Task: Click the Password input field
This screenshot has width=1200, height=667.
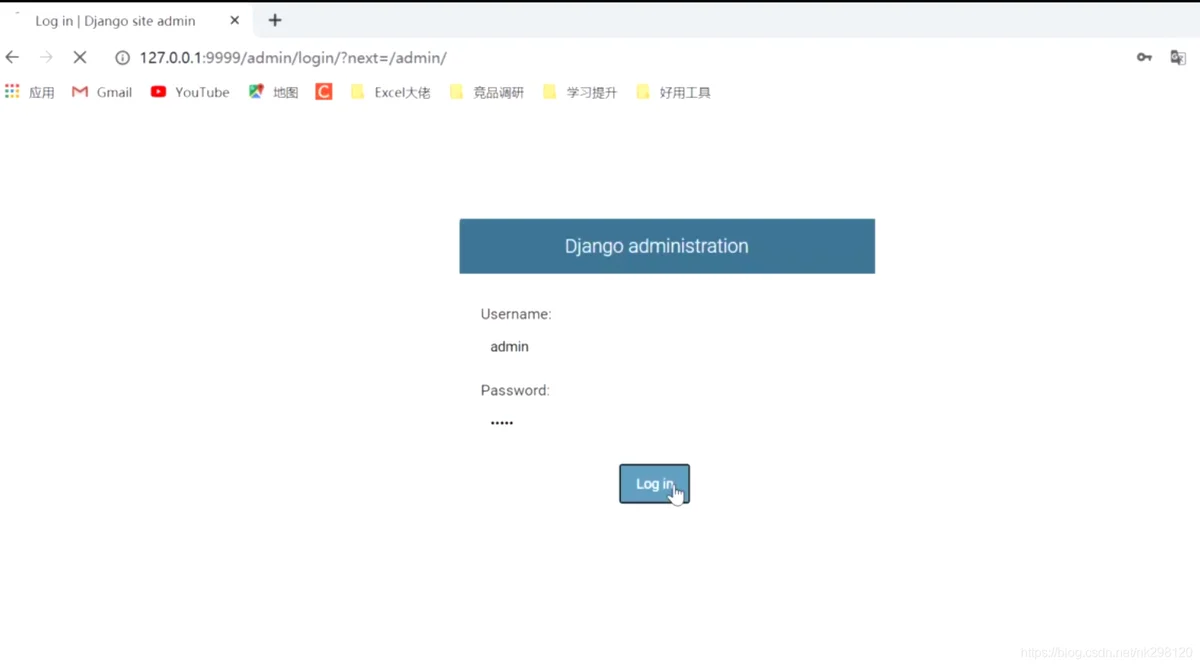Action: point(667,423)
